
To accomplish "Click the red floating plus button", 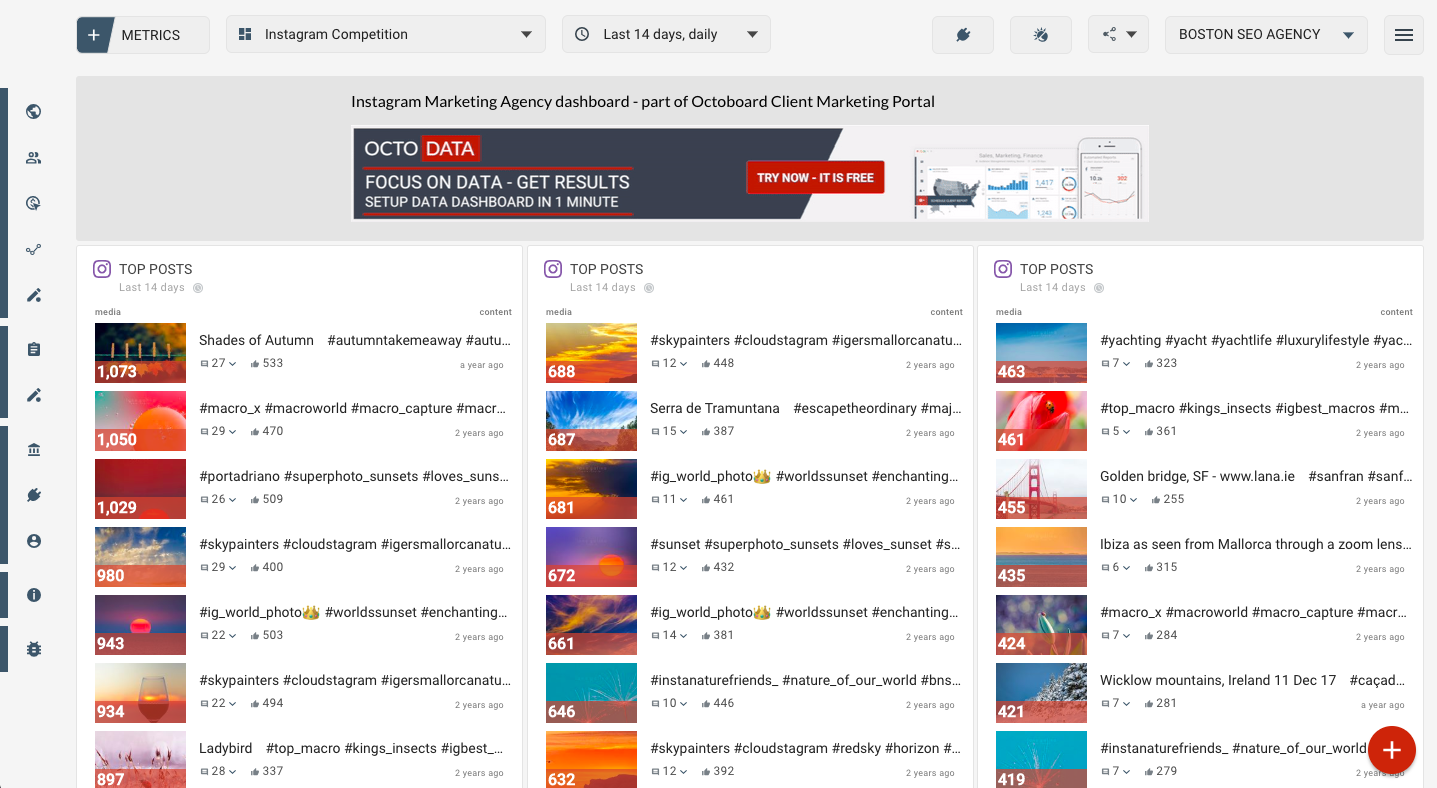I will (x=1392, y=749).
